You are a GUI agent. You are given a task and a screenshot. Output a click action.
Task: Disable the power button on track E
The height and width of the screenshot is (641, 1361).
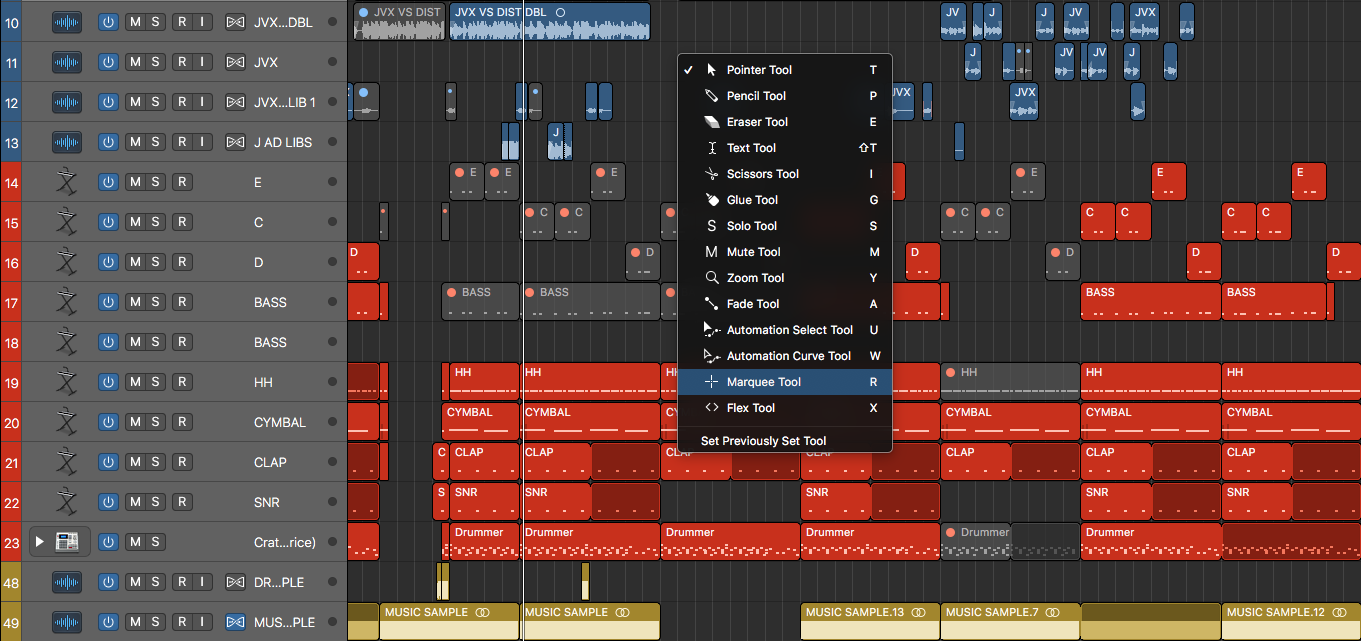pyautogui.click(x=108, y=181)
